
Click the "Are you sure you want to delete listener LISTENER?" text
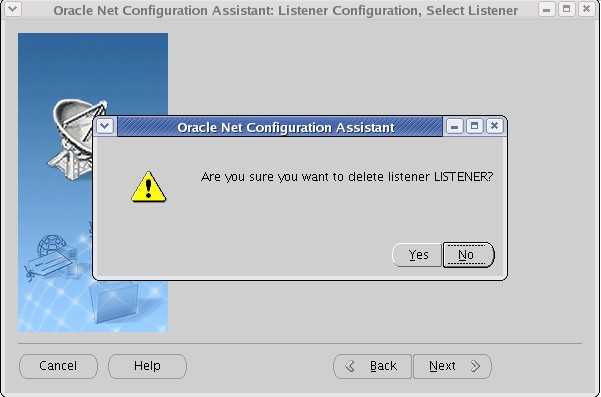click(x=347, y=177)
